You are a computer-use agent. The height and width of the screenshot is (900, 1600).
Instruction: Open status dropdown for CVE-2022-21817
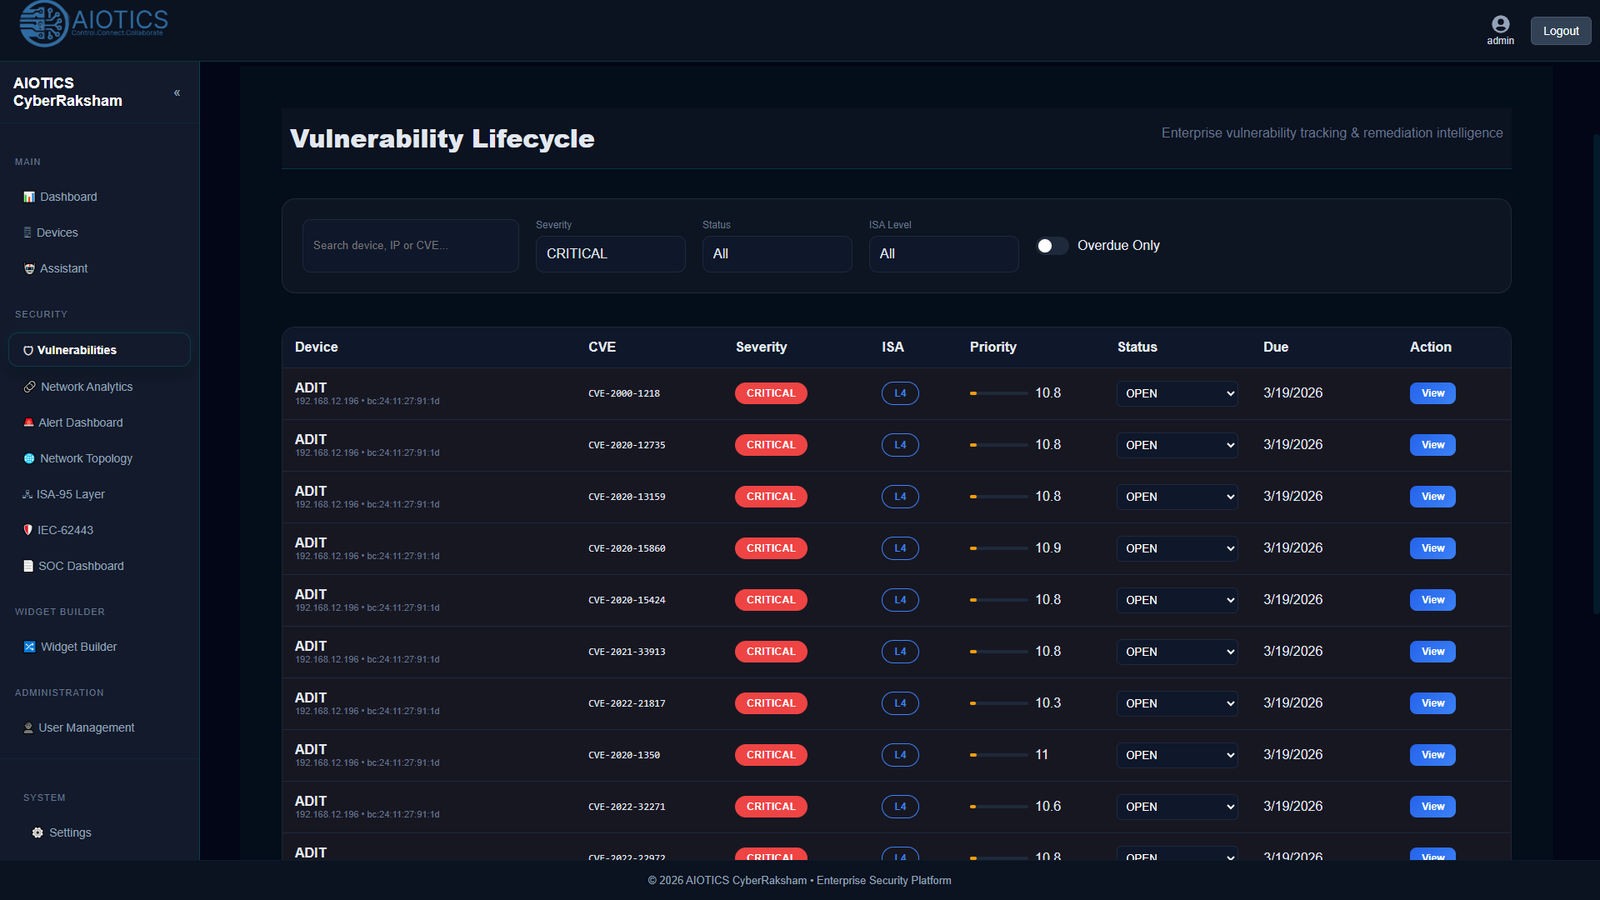tap(1177, 704)
